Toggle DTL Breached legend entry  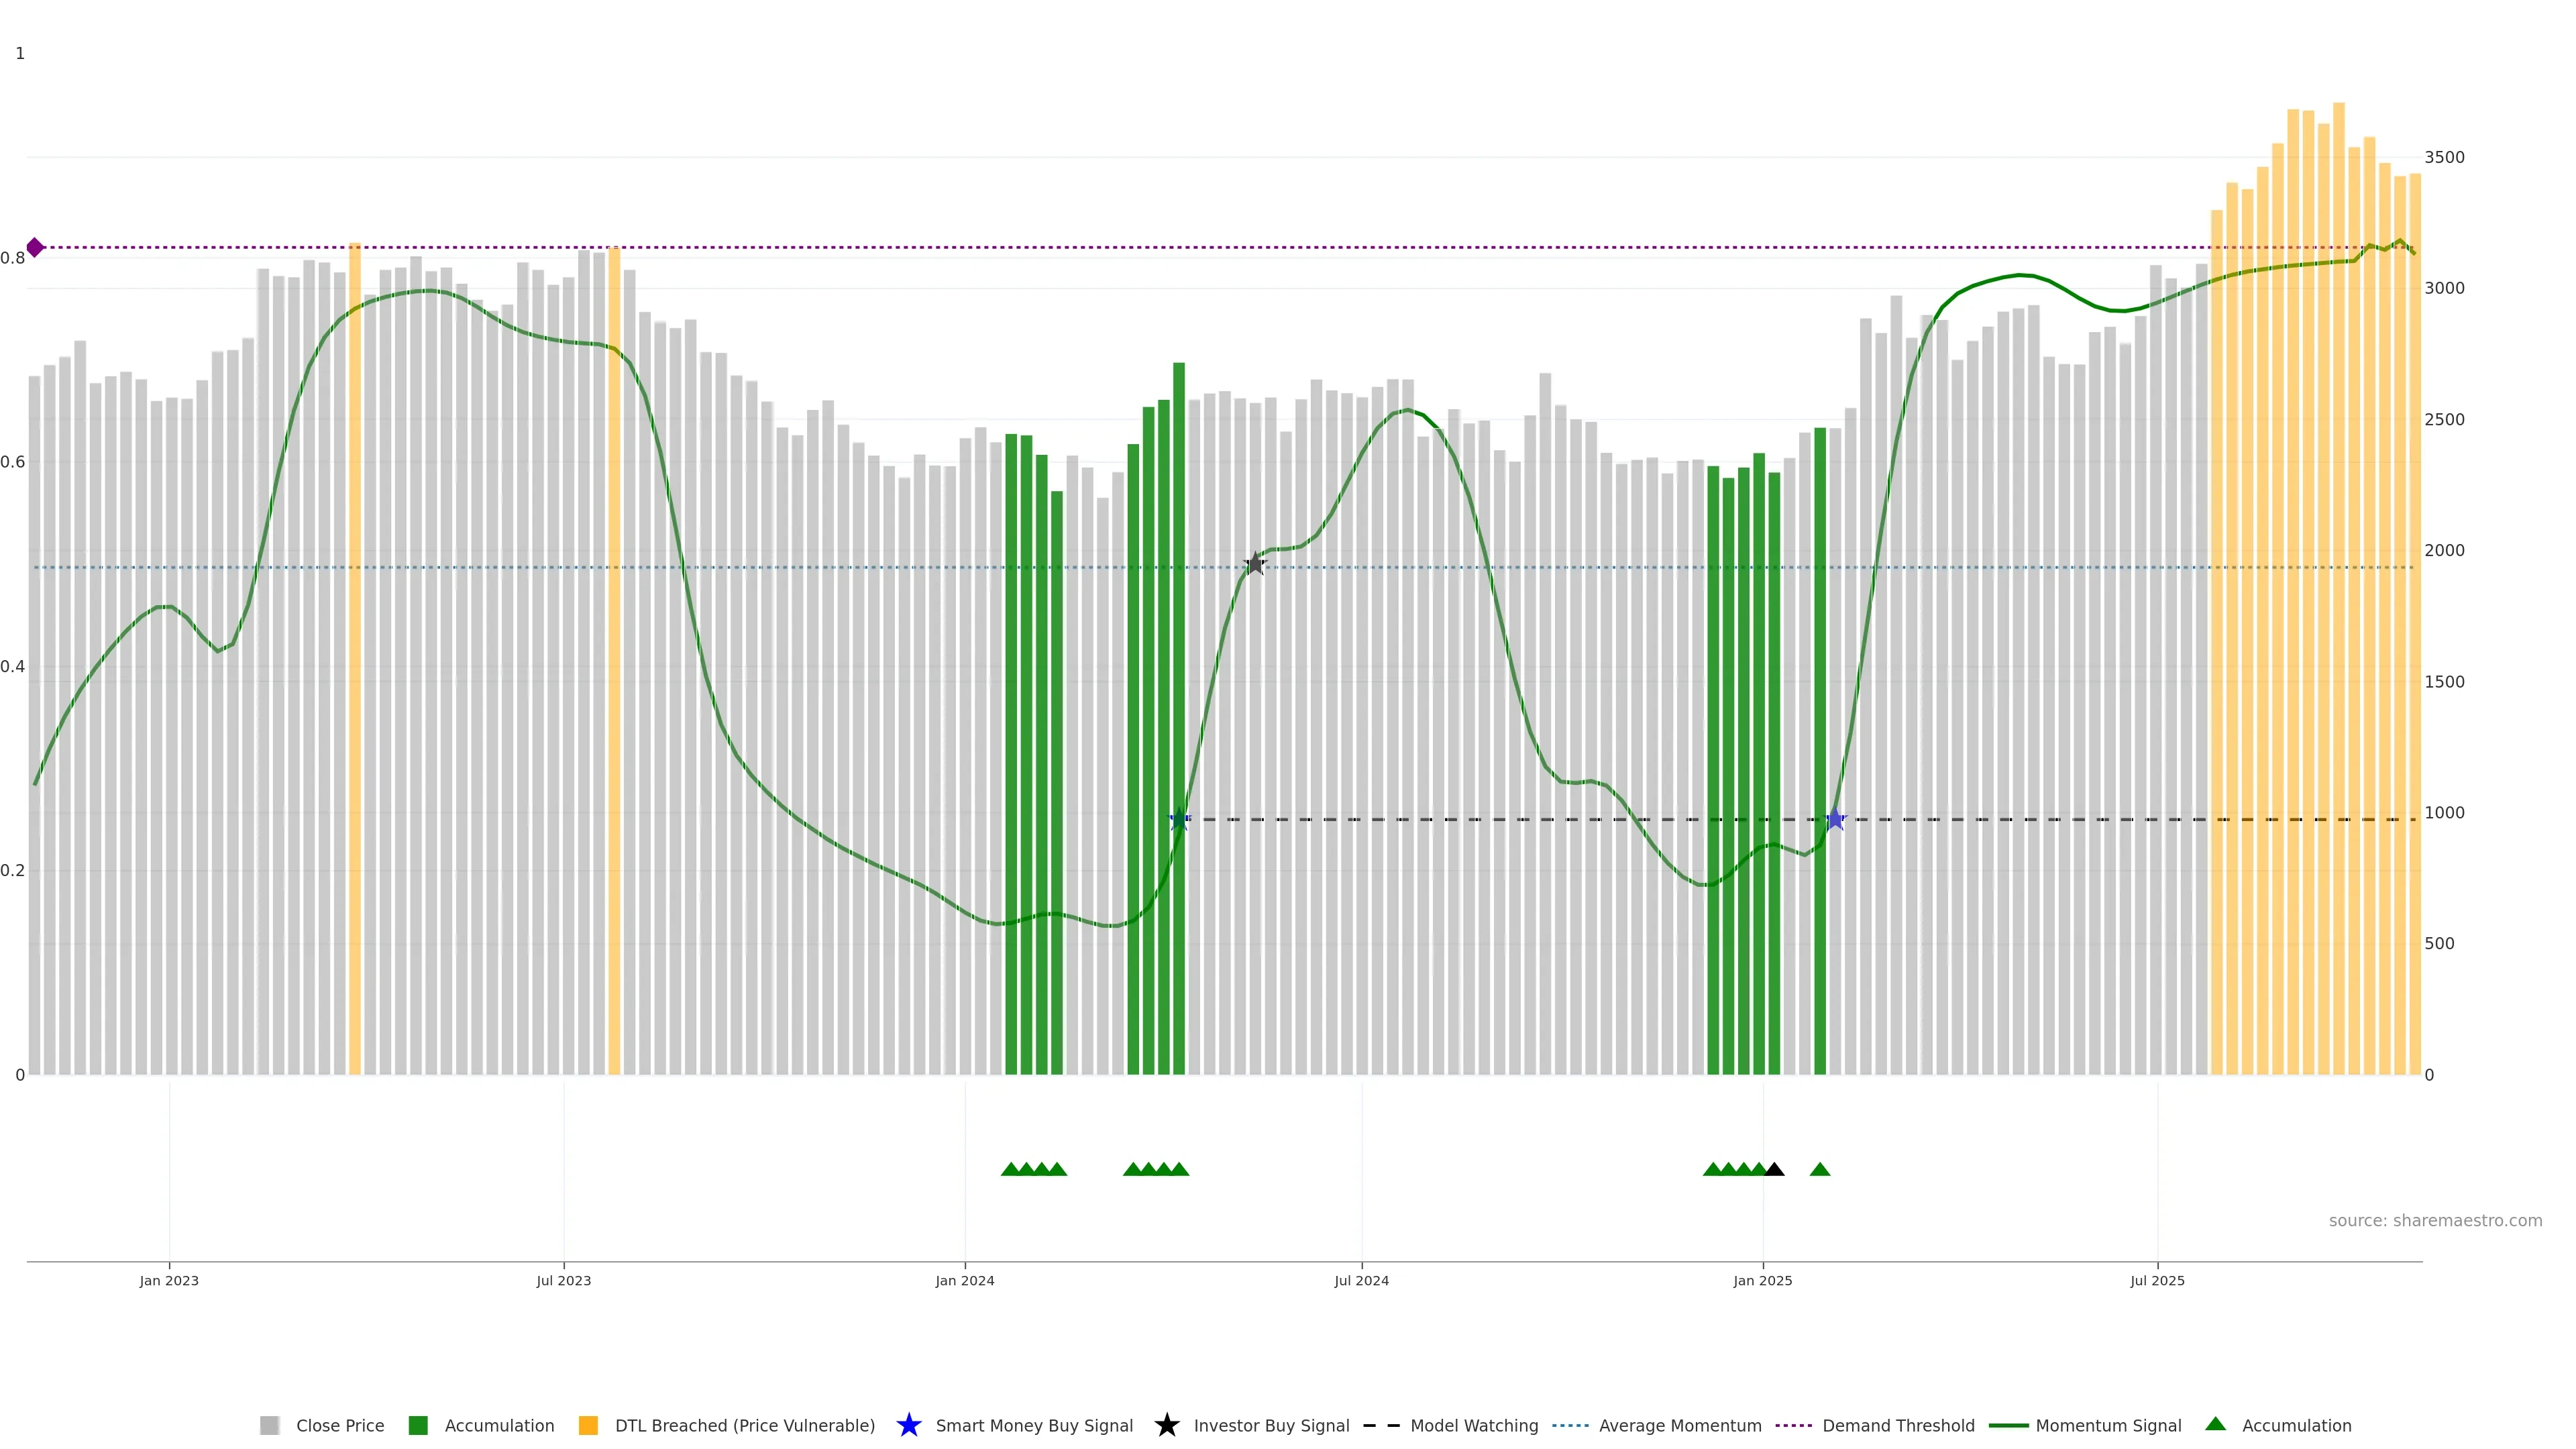point(744,1425)
